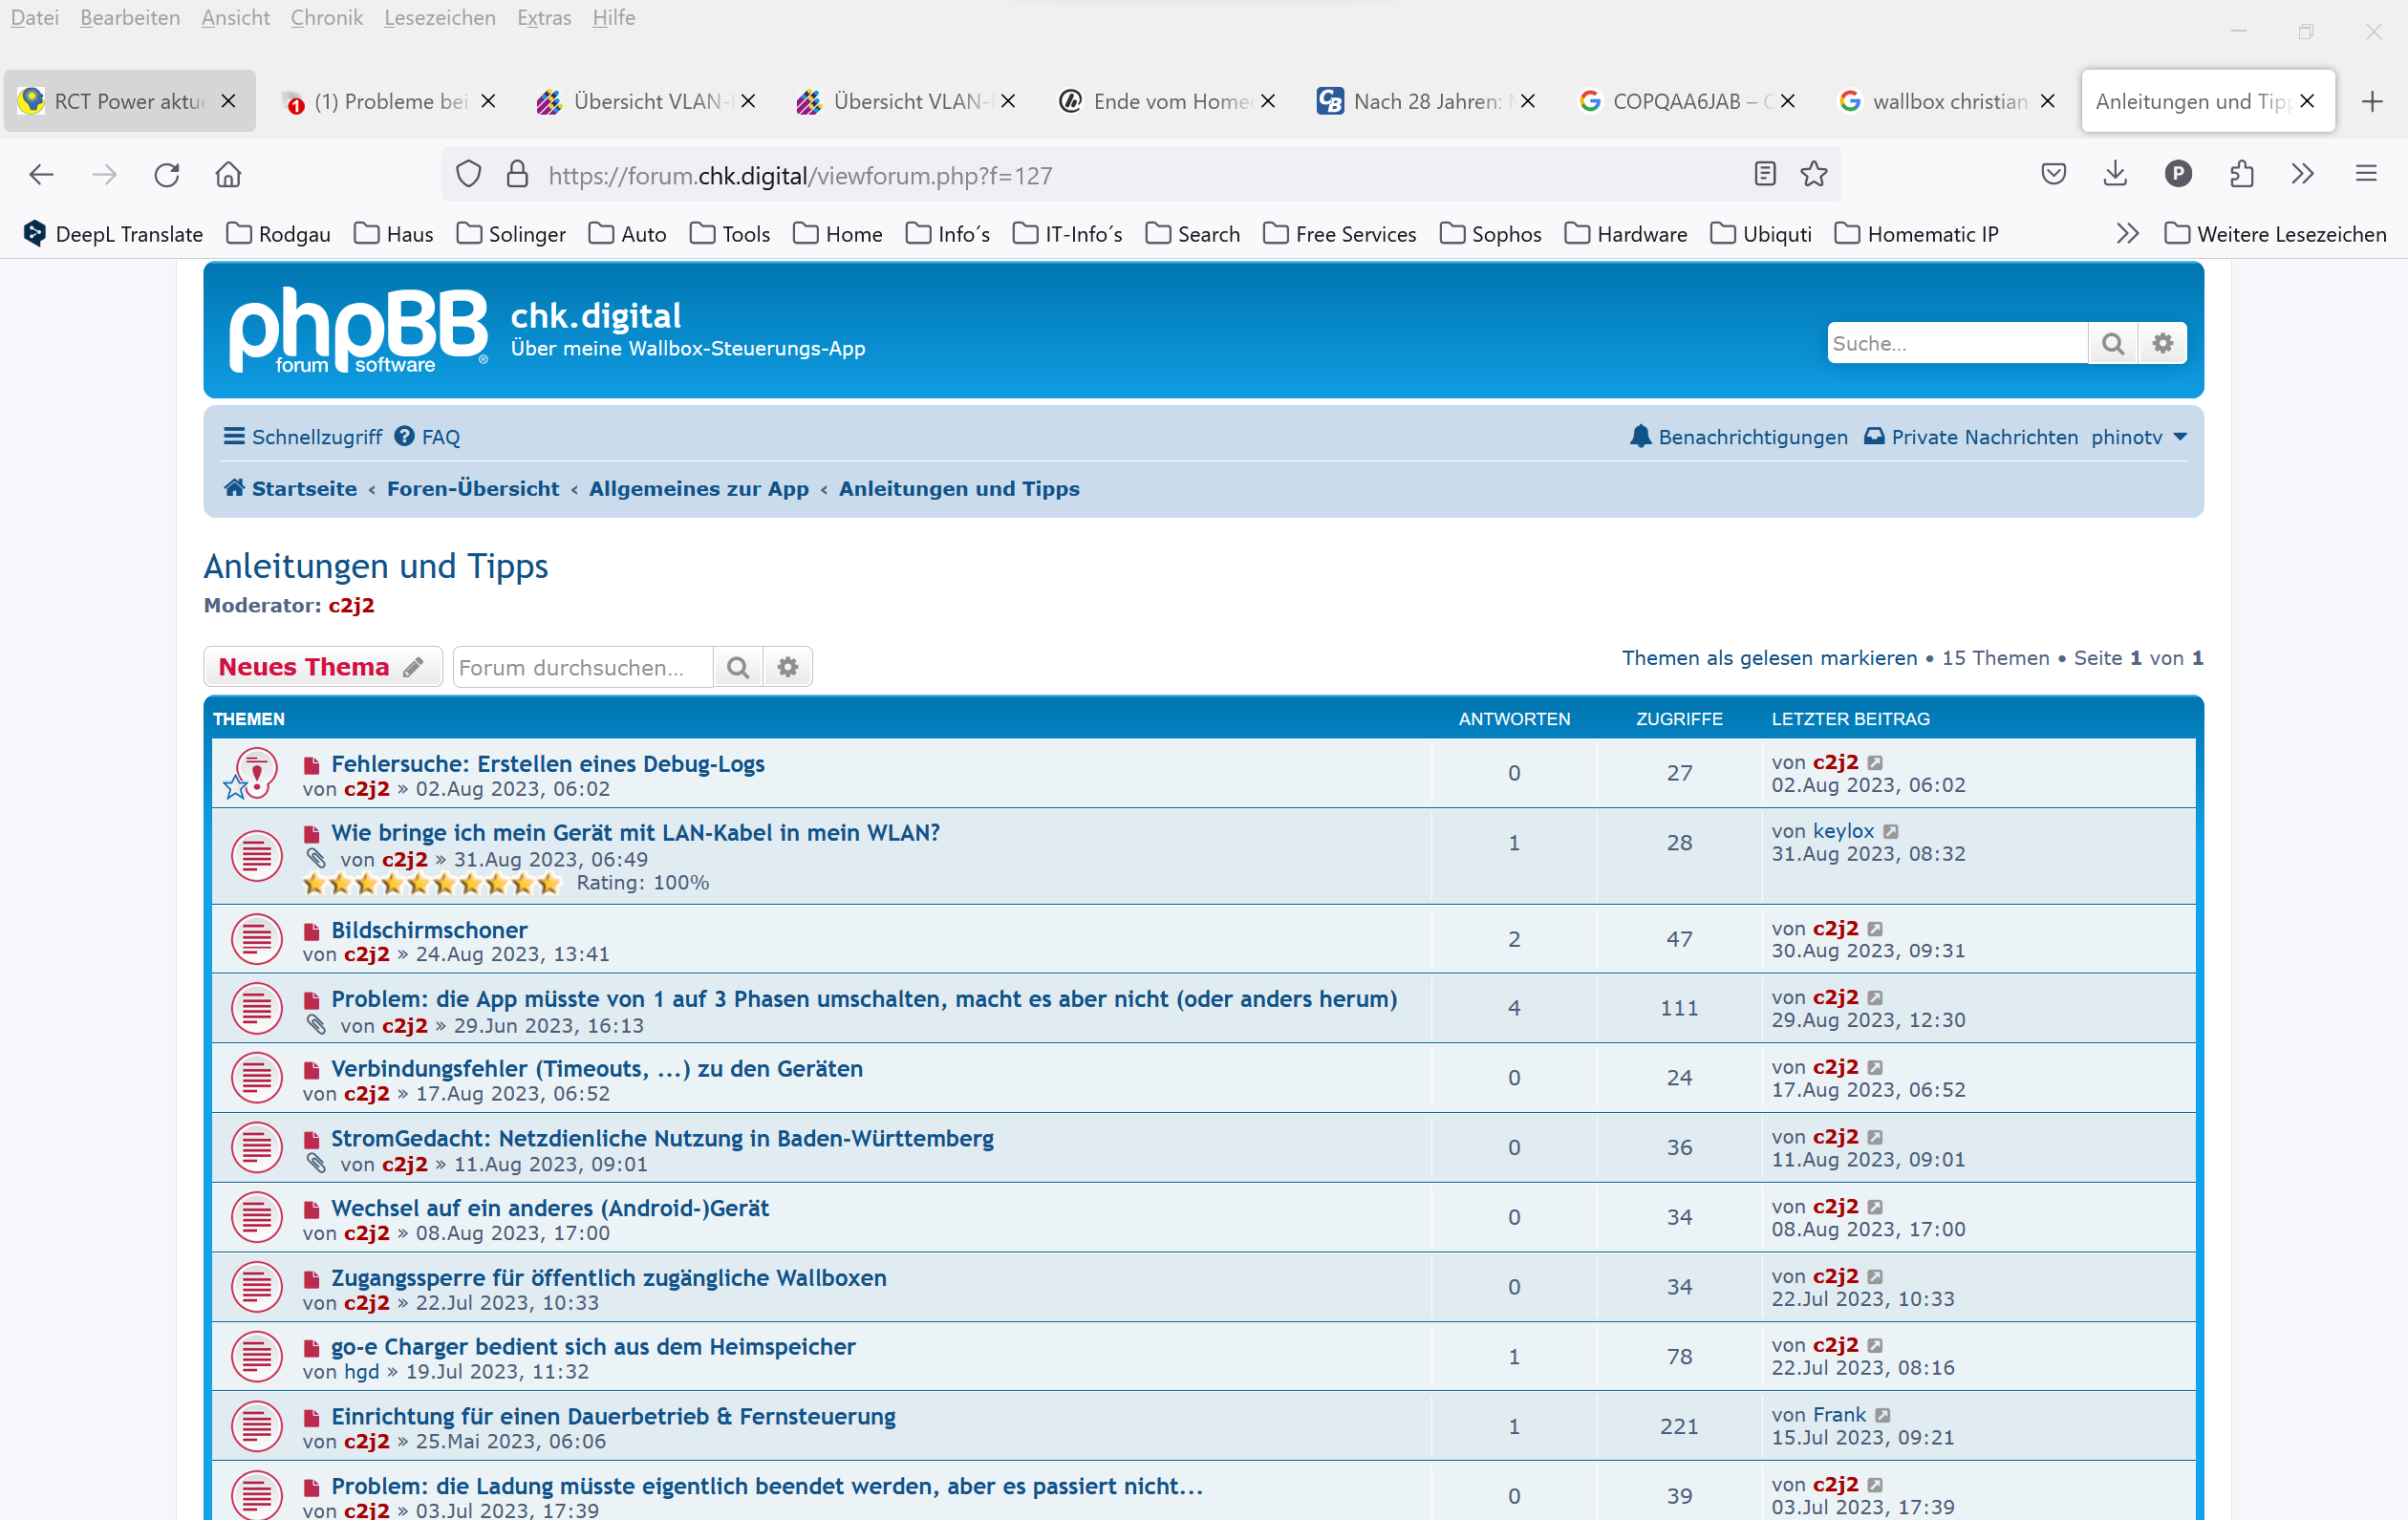Click the unread post icon beside Bildschirmschoner
This screenshot has width=2408, height=1520.
click(312, 932)
